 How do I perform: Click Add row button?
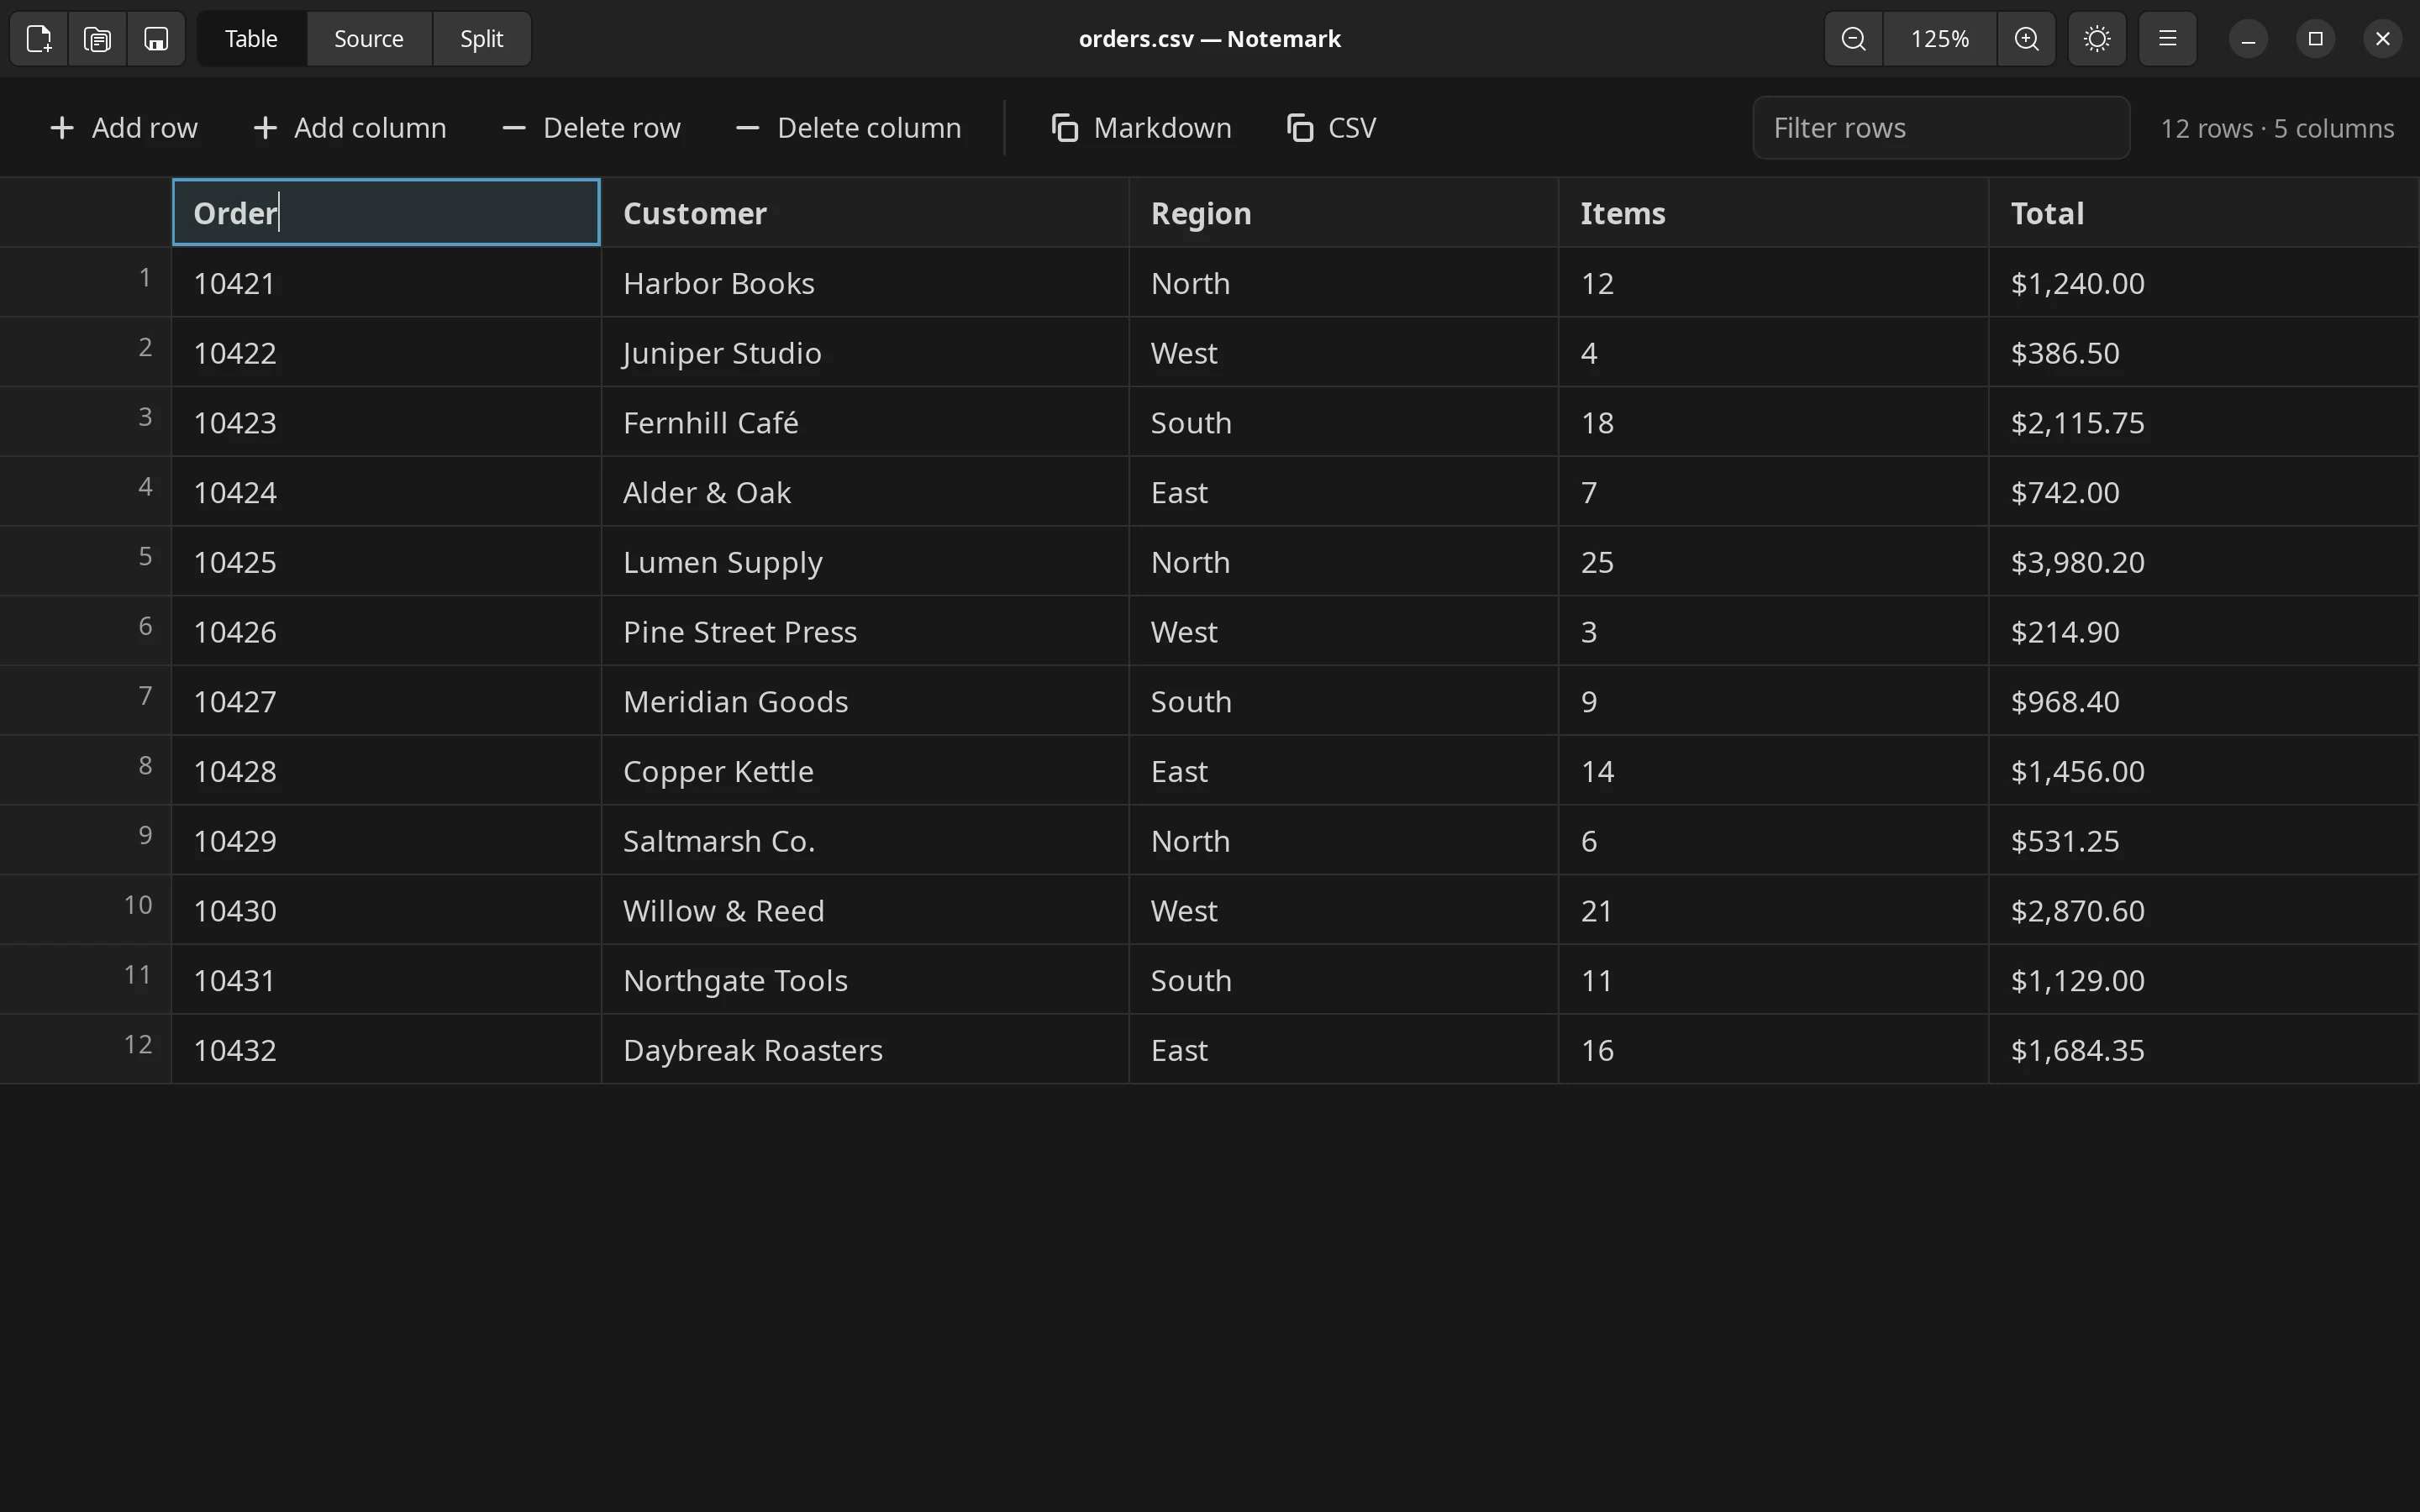[124, 128]
